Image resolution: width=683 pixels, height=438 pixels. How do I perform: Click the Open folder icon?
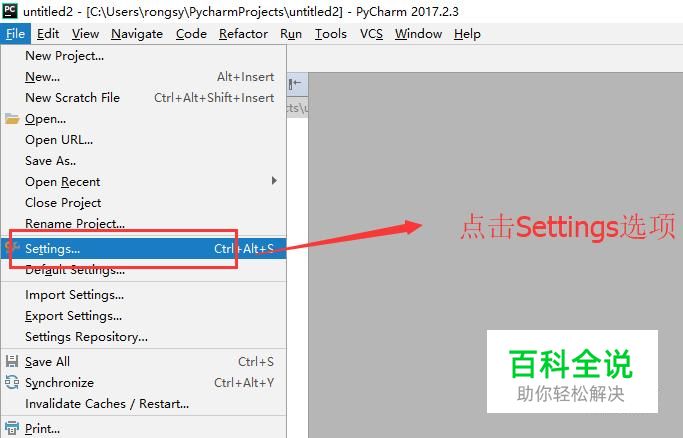click(12, 118)
